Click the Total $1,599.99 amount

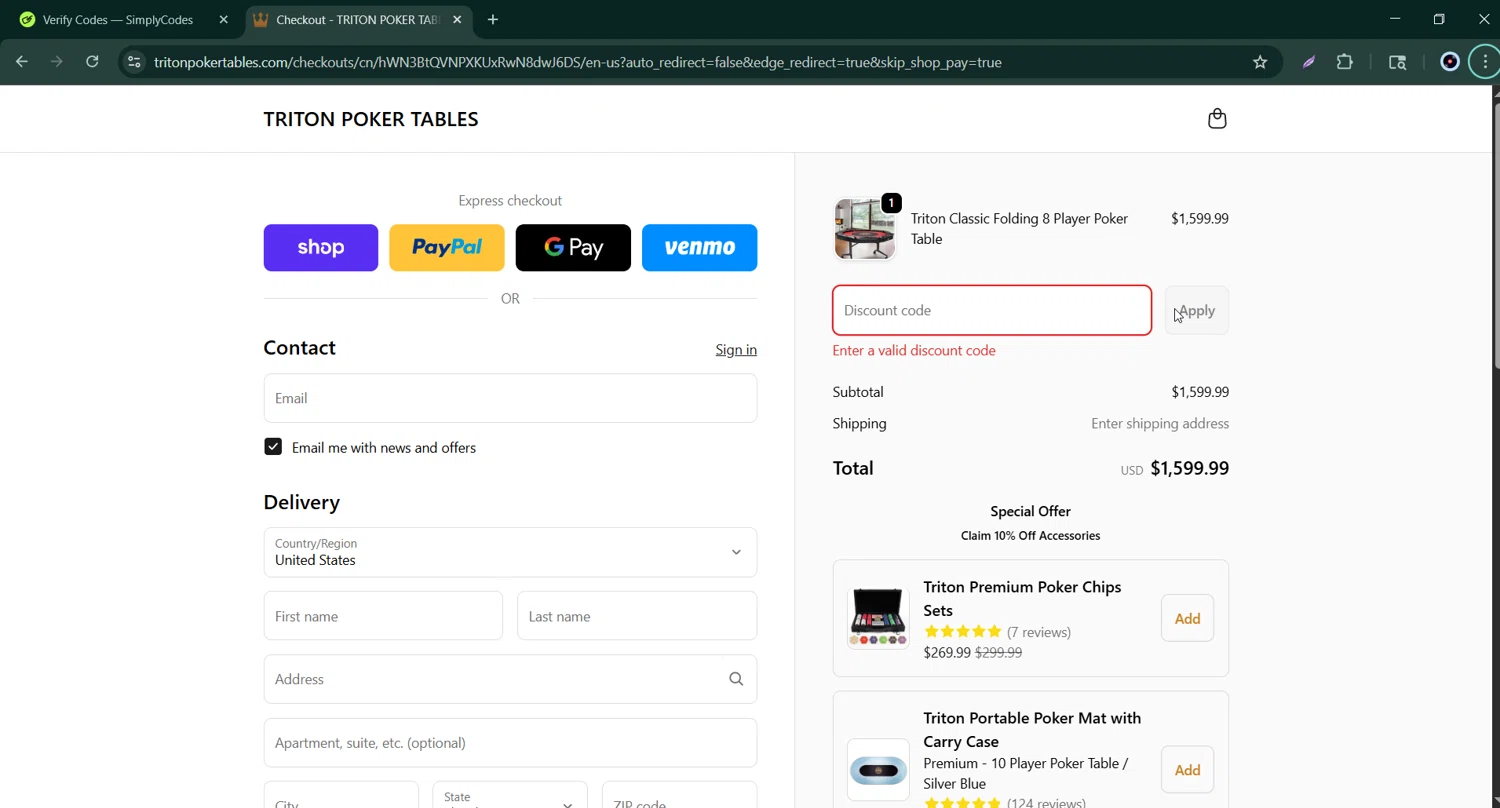click(1190, 468)
